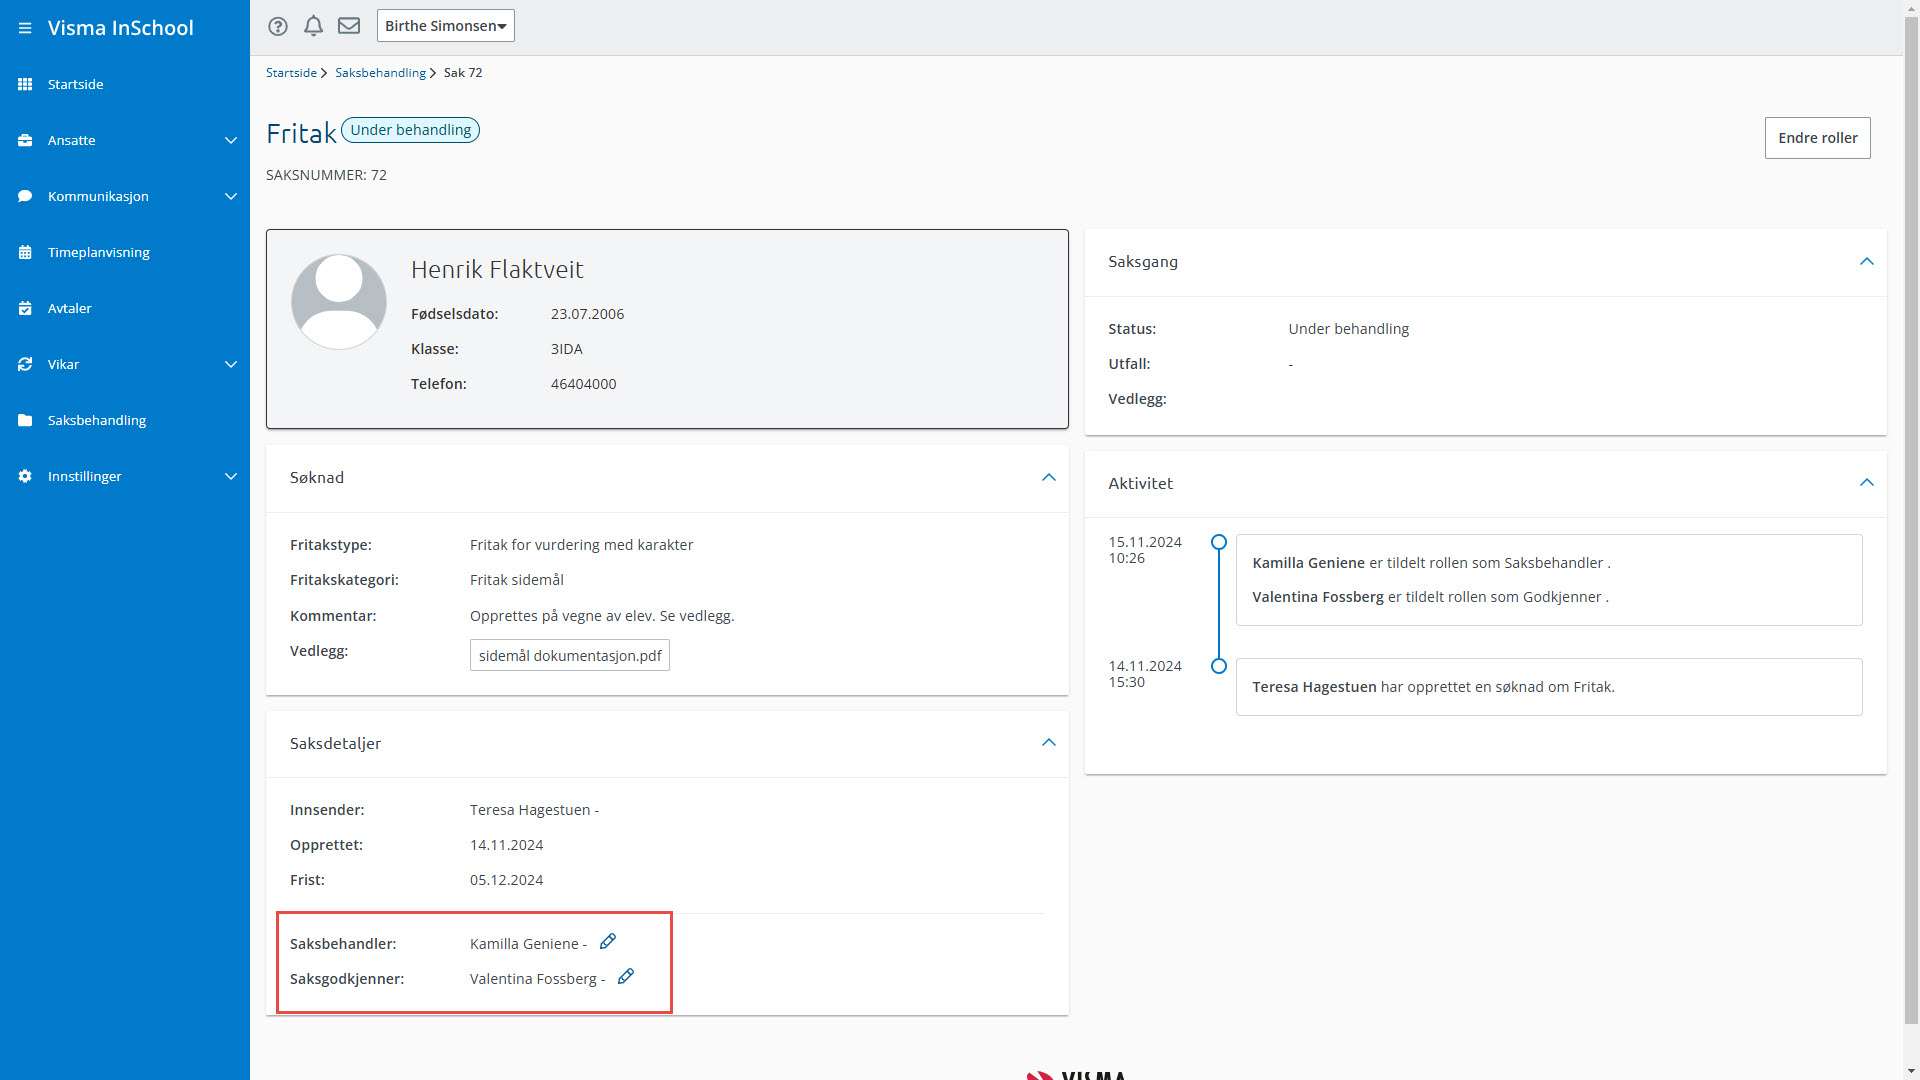This screenshot has height=1080, width=1920.
Task: Collapse the Saksgang panel
Action: click(1866, 261)
